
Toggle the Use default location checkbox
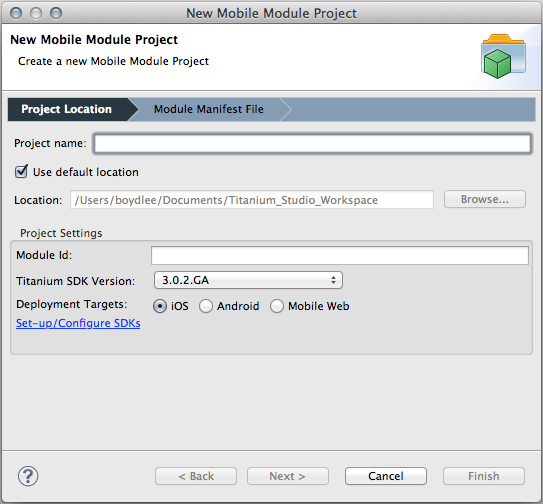(21, 172)
